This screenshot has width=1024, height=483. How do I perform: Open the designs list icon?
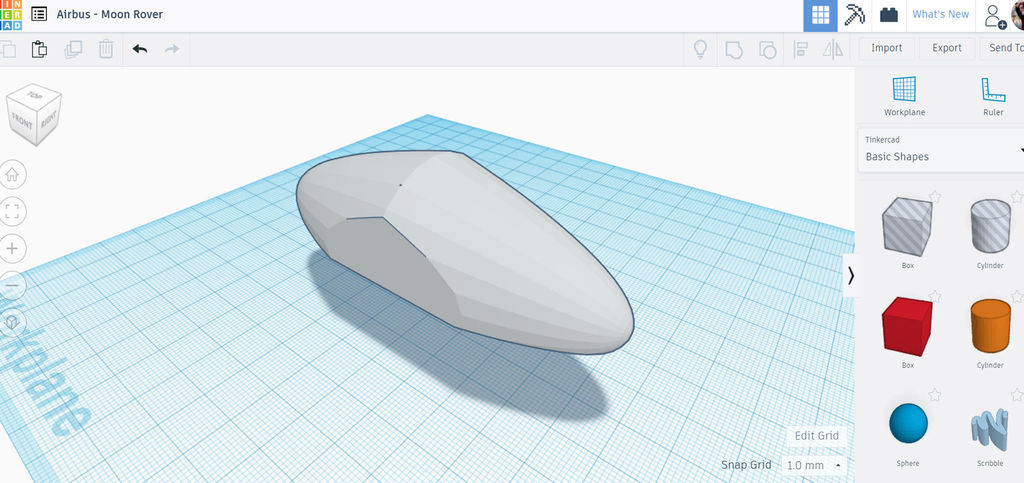[39, 14]
